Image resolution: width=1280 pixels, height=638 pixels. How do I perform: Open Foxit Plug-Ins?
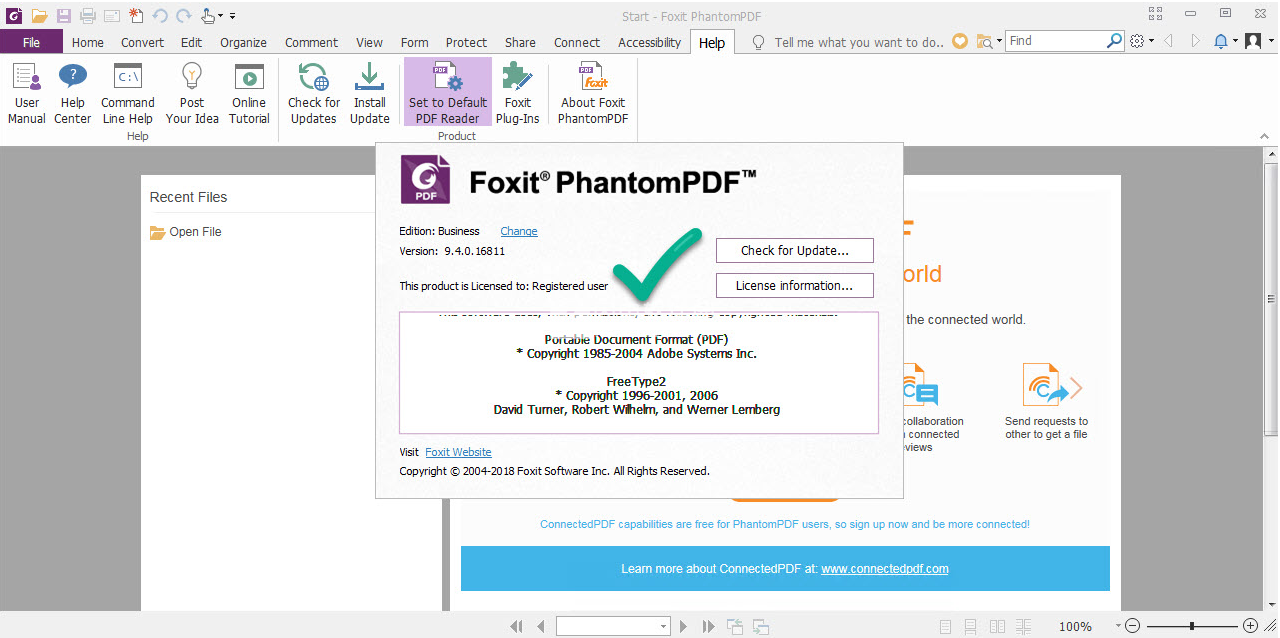pyautogui.click(x=518, y=93)
